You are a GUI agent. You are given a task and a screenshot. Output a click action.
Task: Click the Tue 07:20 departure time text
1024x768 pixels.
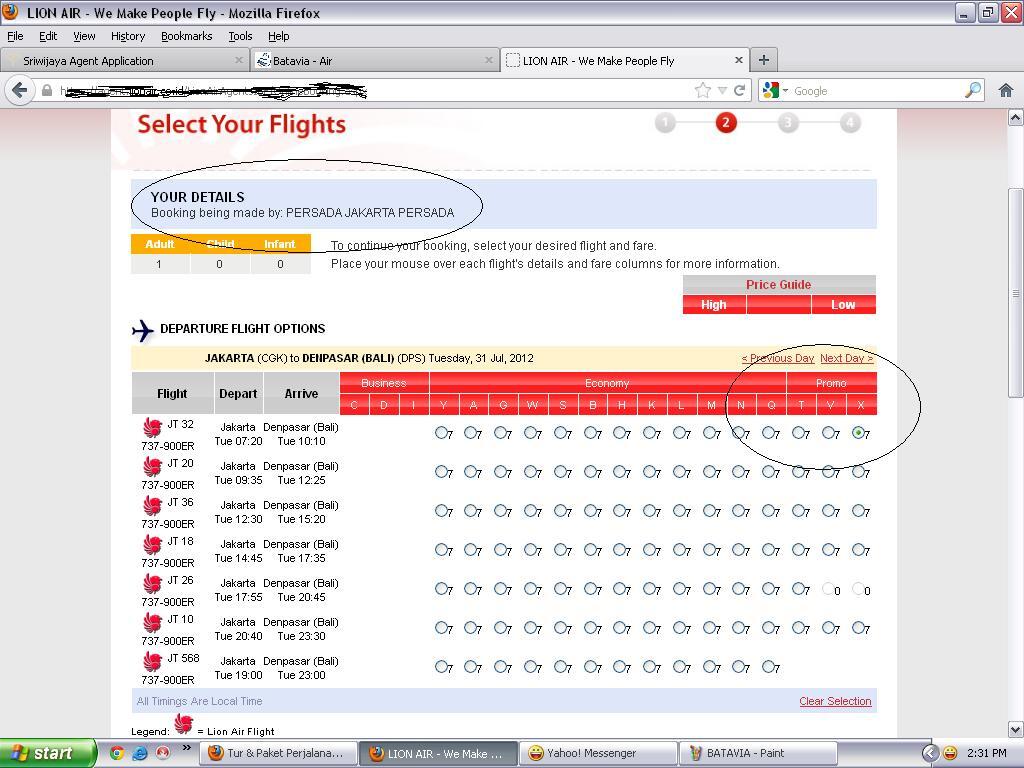point(238,441)
